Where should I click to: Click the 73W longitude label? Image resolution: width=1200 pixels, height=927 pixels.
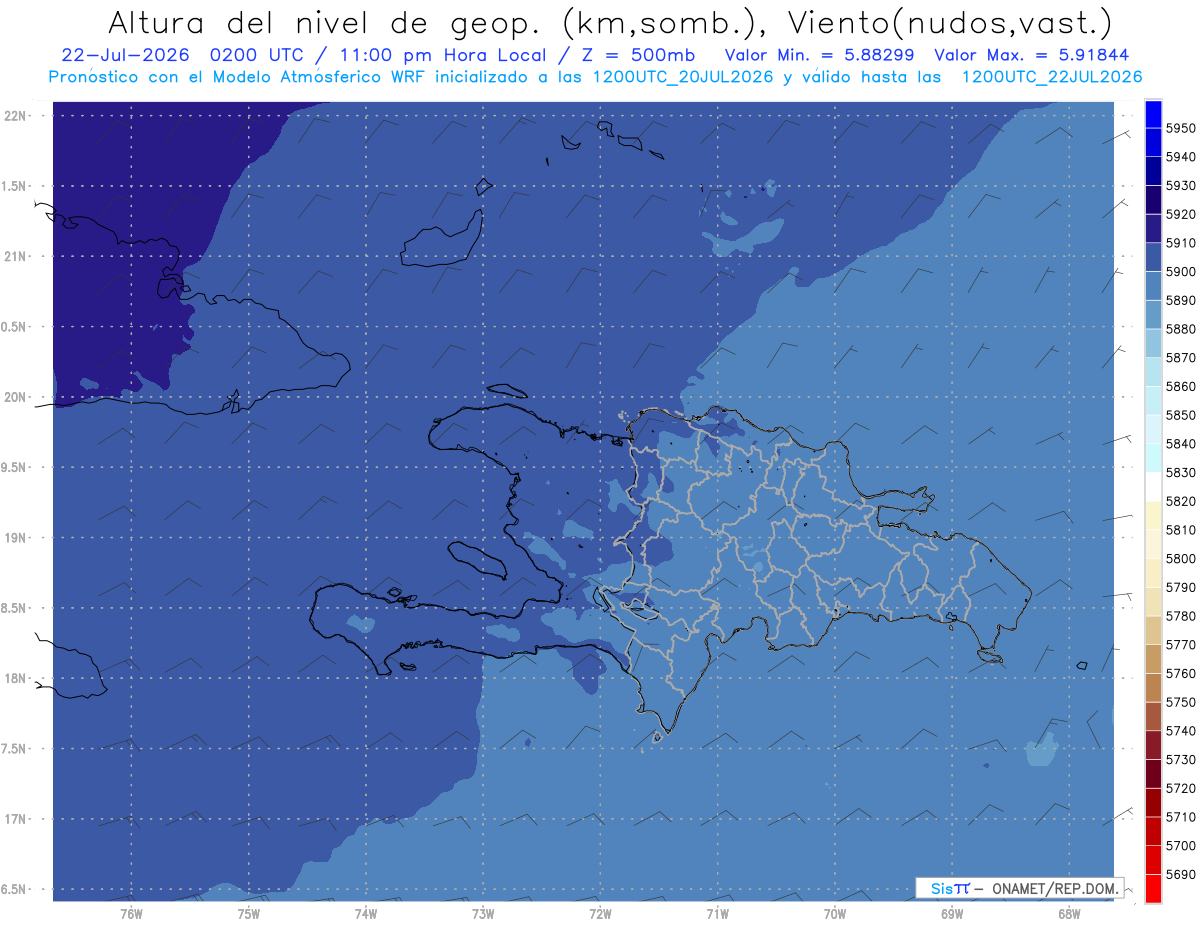point(483,915)
